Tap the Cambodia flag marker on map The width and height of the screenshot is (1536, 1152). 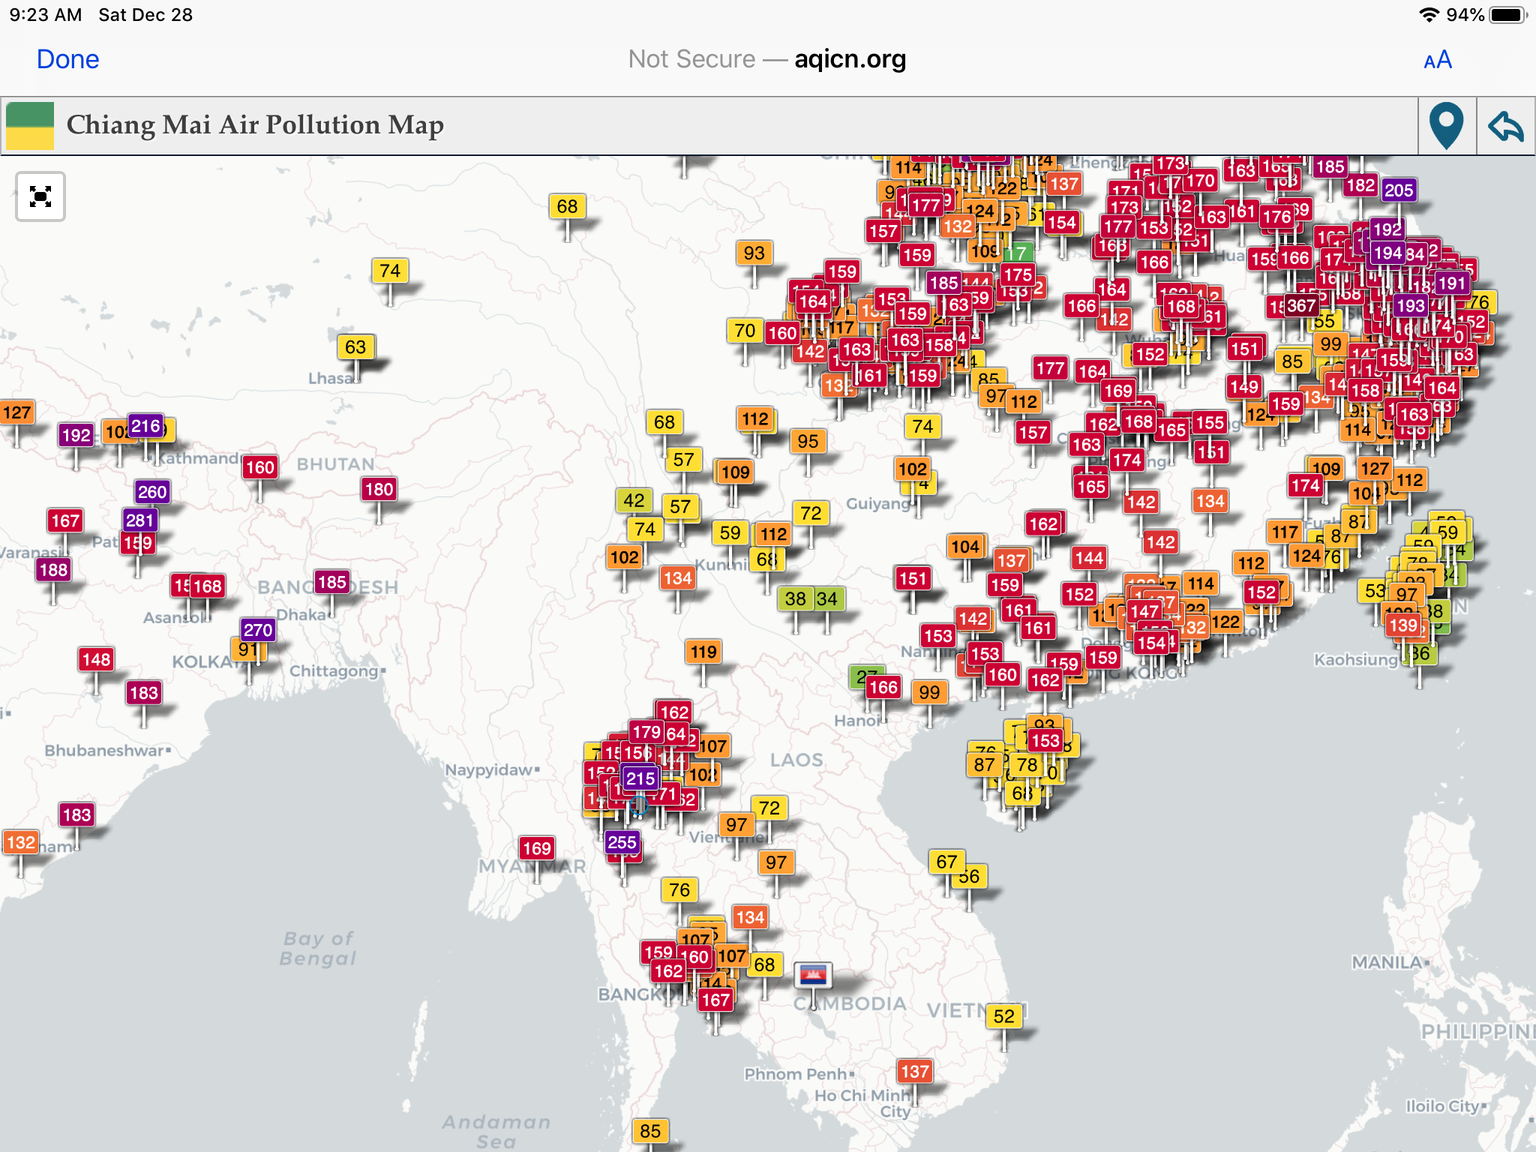(812, 974)
